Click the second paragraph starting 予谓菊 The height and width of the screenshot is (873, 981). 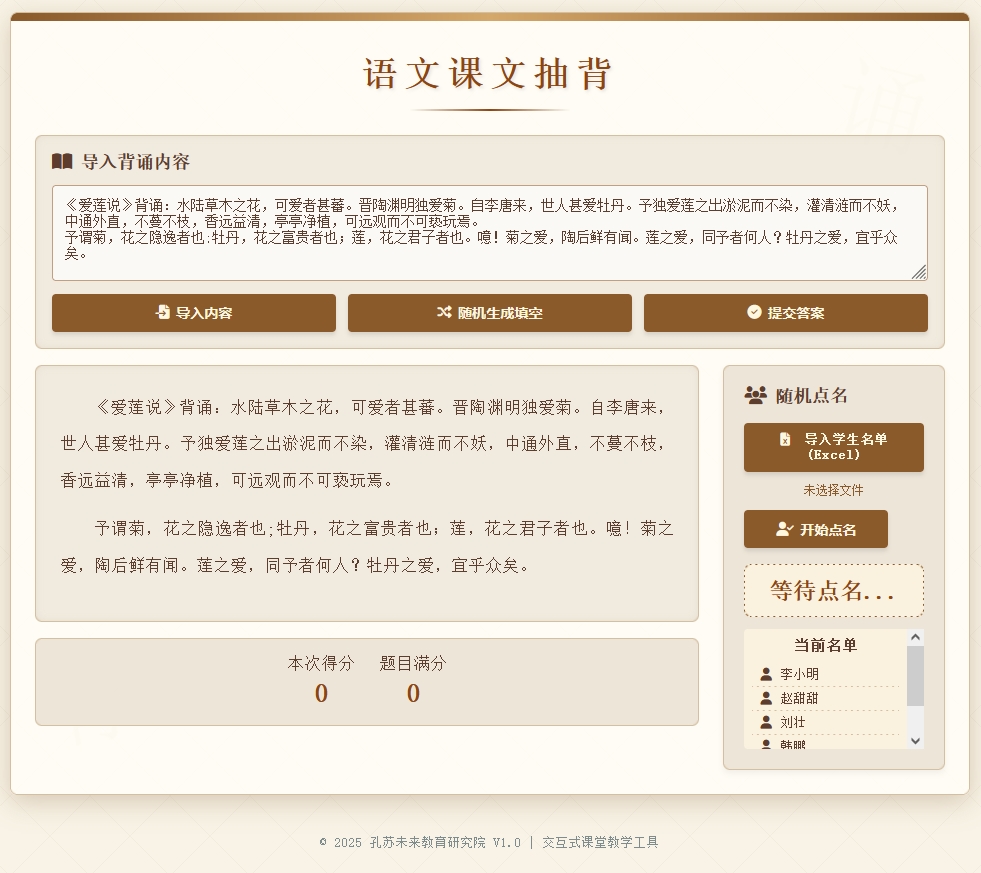[x=367, y=547]
